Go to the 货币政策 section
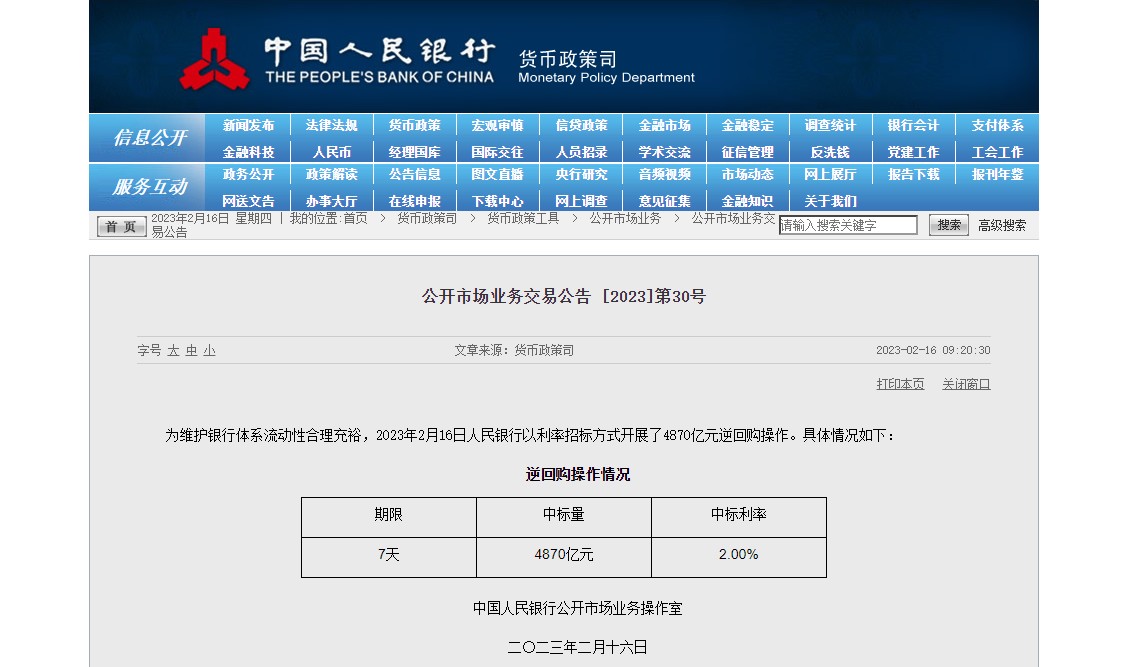This screenshot has width=1131, height=667. (x=415, y=125)
